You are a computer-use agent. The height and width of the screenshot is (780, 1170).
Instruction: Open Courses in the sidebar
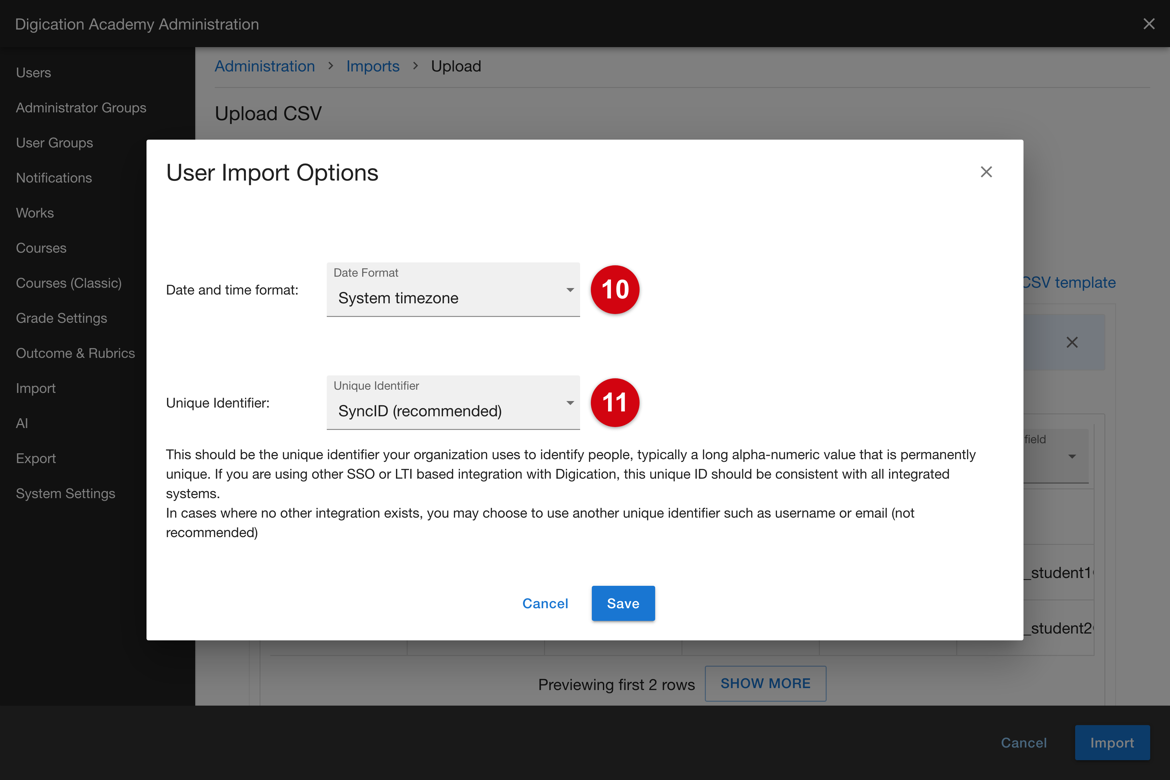pyautogui.click(x=41, y=248)
